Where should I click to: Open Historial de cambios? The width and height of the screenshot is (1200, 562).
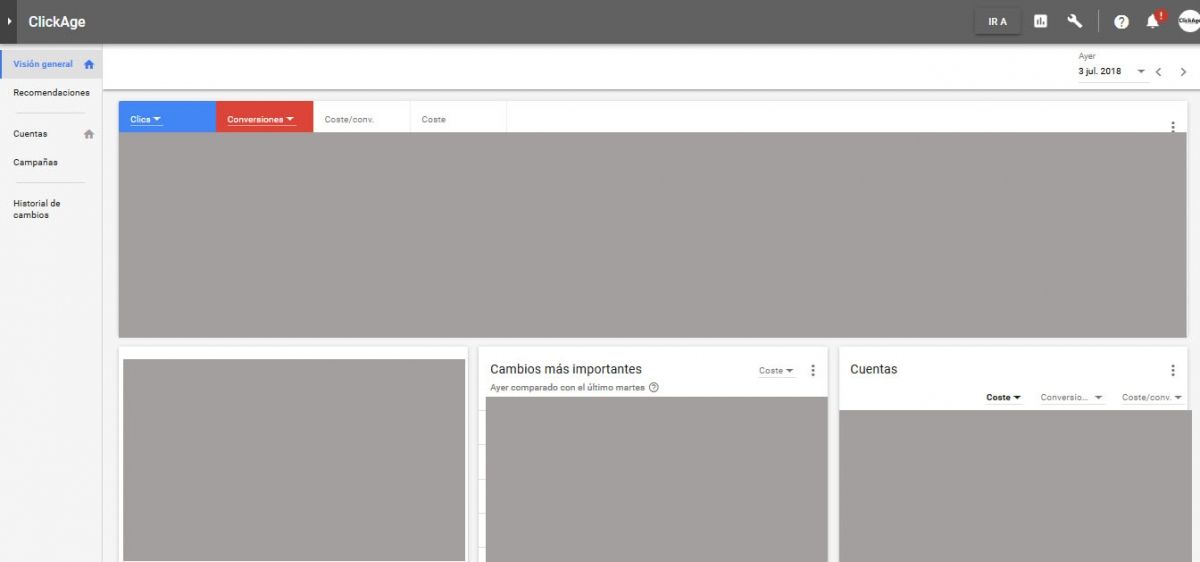[x=37, y=209]
